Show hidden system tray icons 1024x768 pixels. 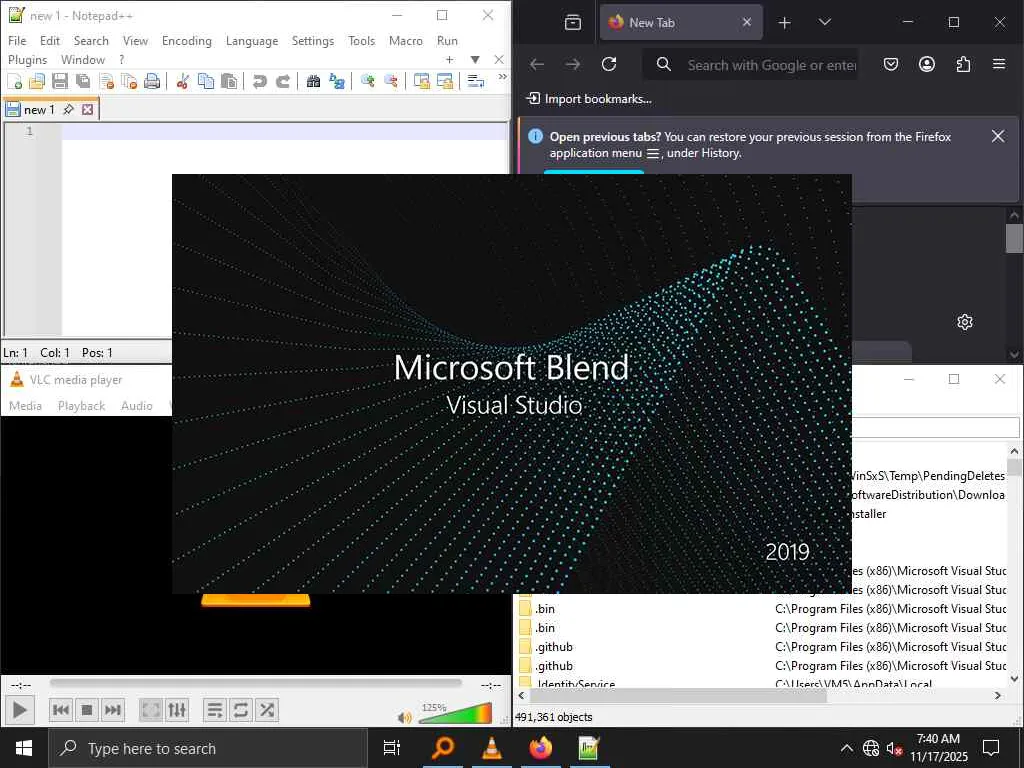pos(846,748)
